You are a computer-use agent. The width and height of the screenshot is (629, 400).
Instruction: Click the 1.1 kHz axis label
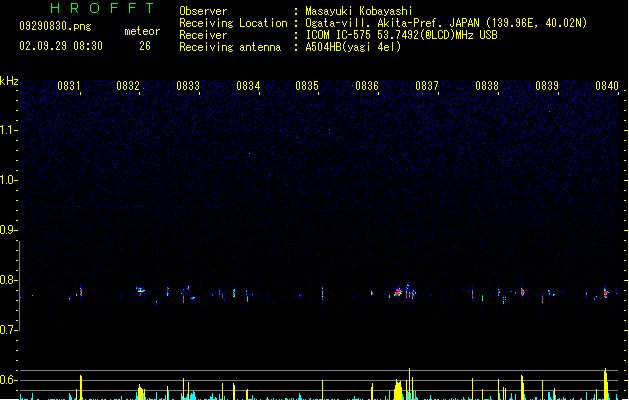point(8,130)
